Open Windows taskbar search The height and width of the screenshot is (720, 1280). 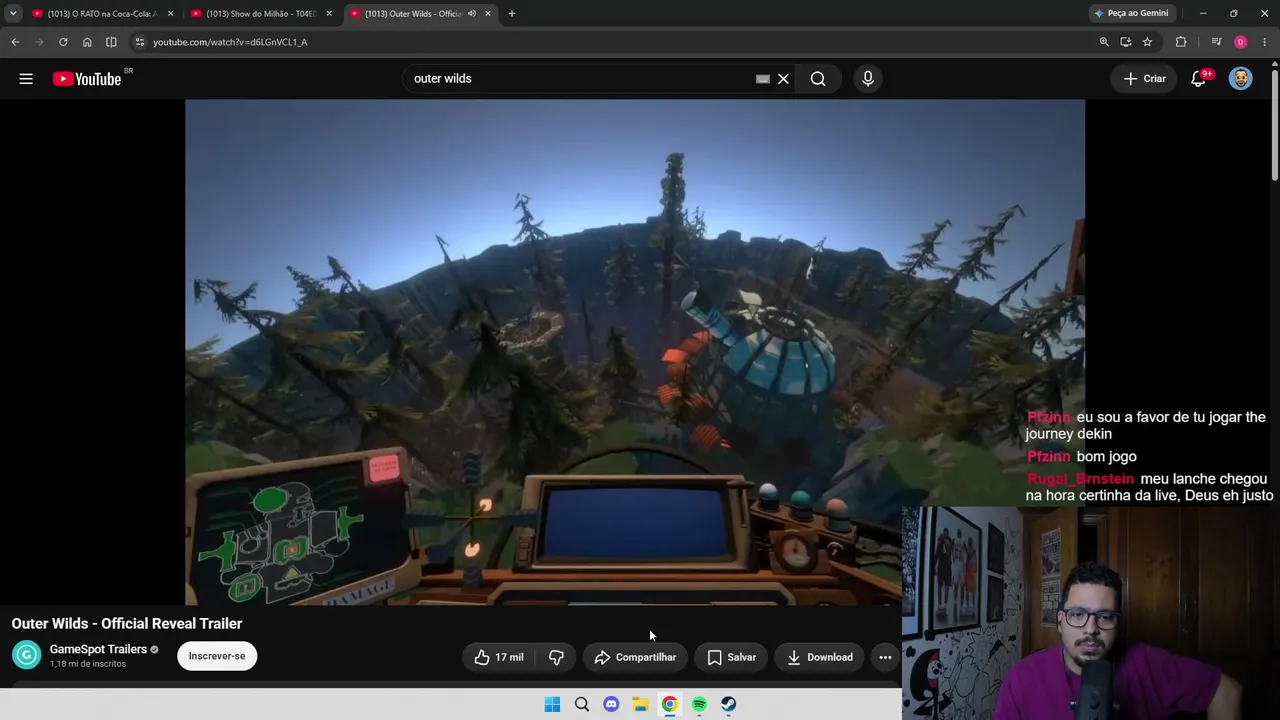point(582,704)
